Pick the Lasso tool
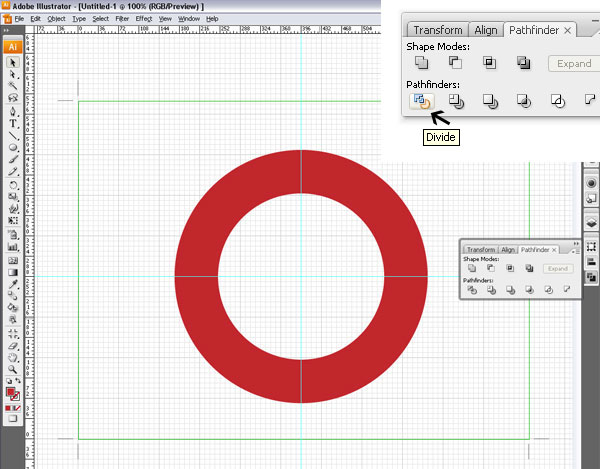 click(13, 98)
